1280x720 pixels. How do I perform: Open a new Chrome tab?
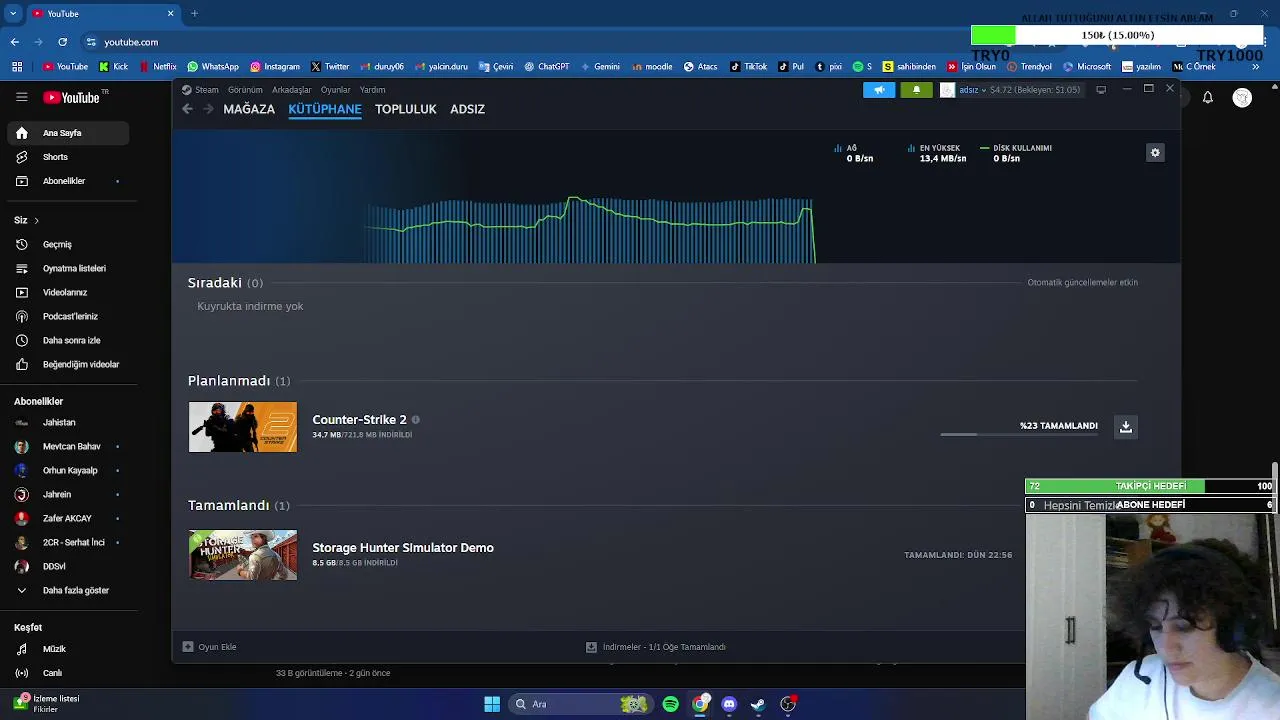(x=194, y=13)
